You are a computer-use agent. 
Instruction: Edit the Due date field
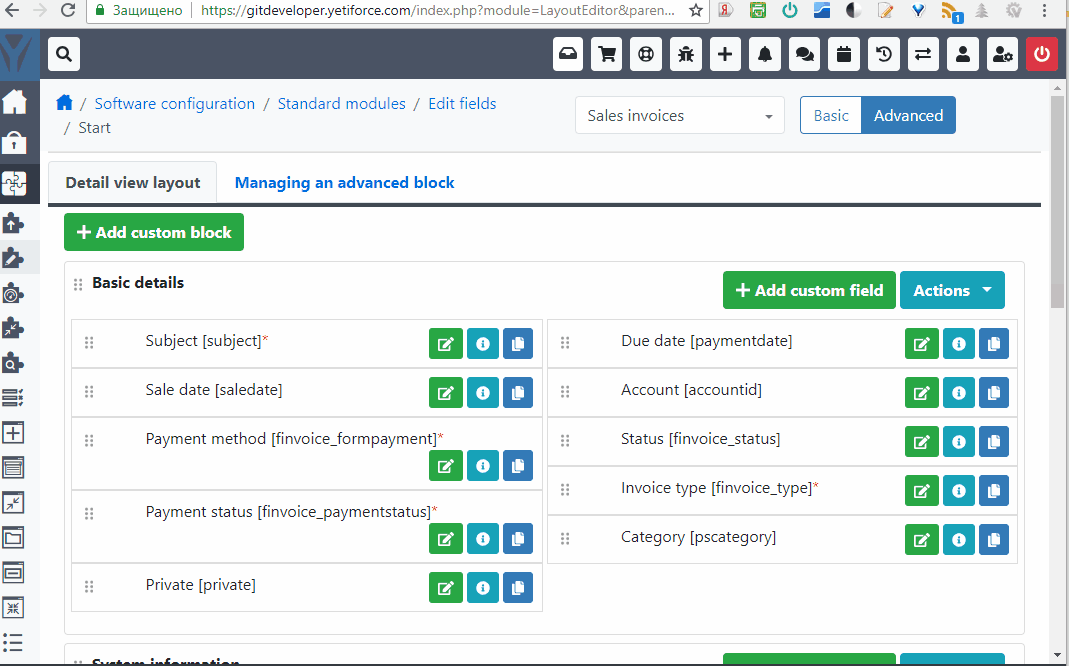pos(922,344)
